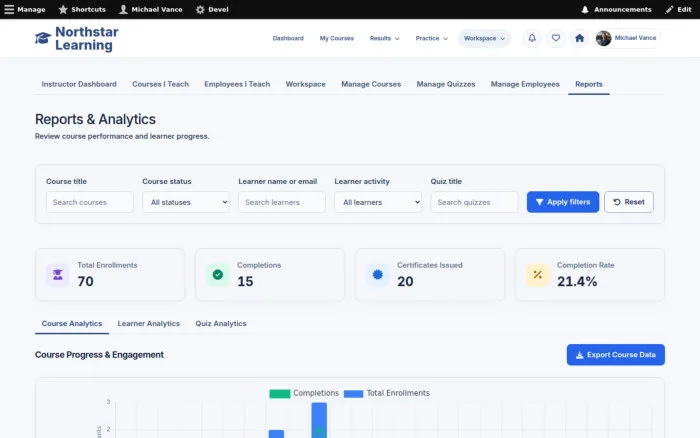The width and height of the screenshot is (700, 438).
Task: Click the home icon button
Action: click(x=579, y=38)
